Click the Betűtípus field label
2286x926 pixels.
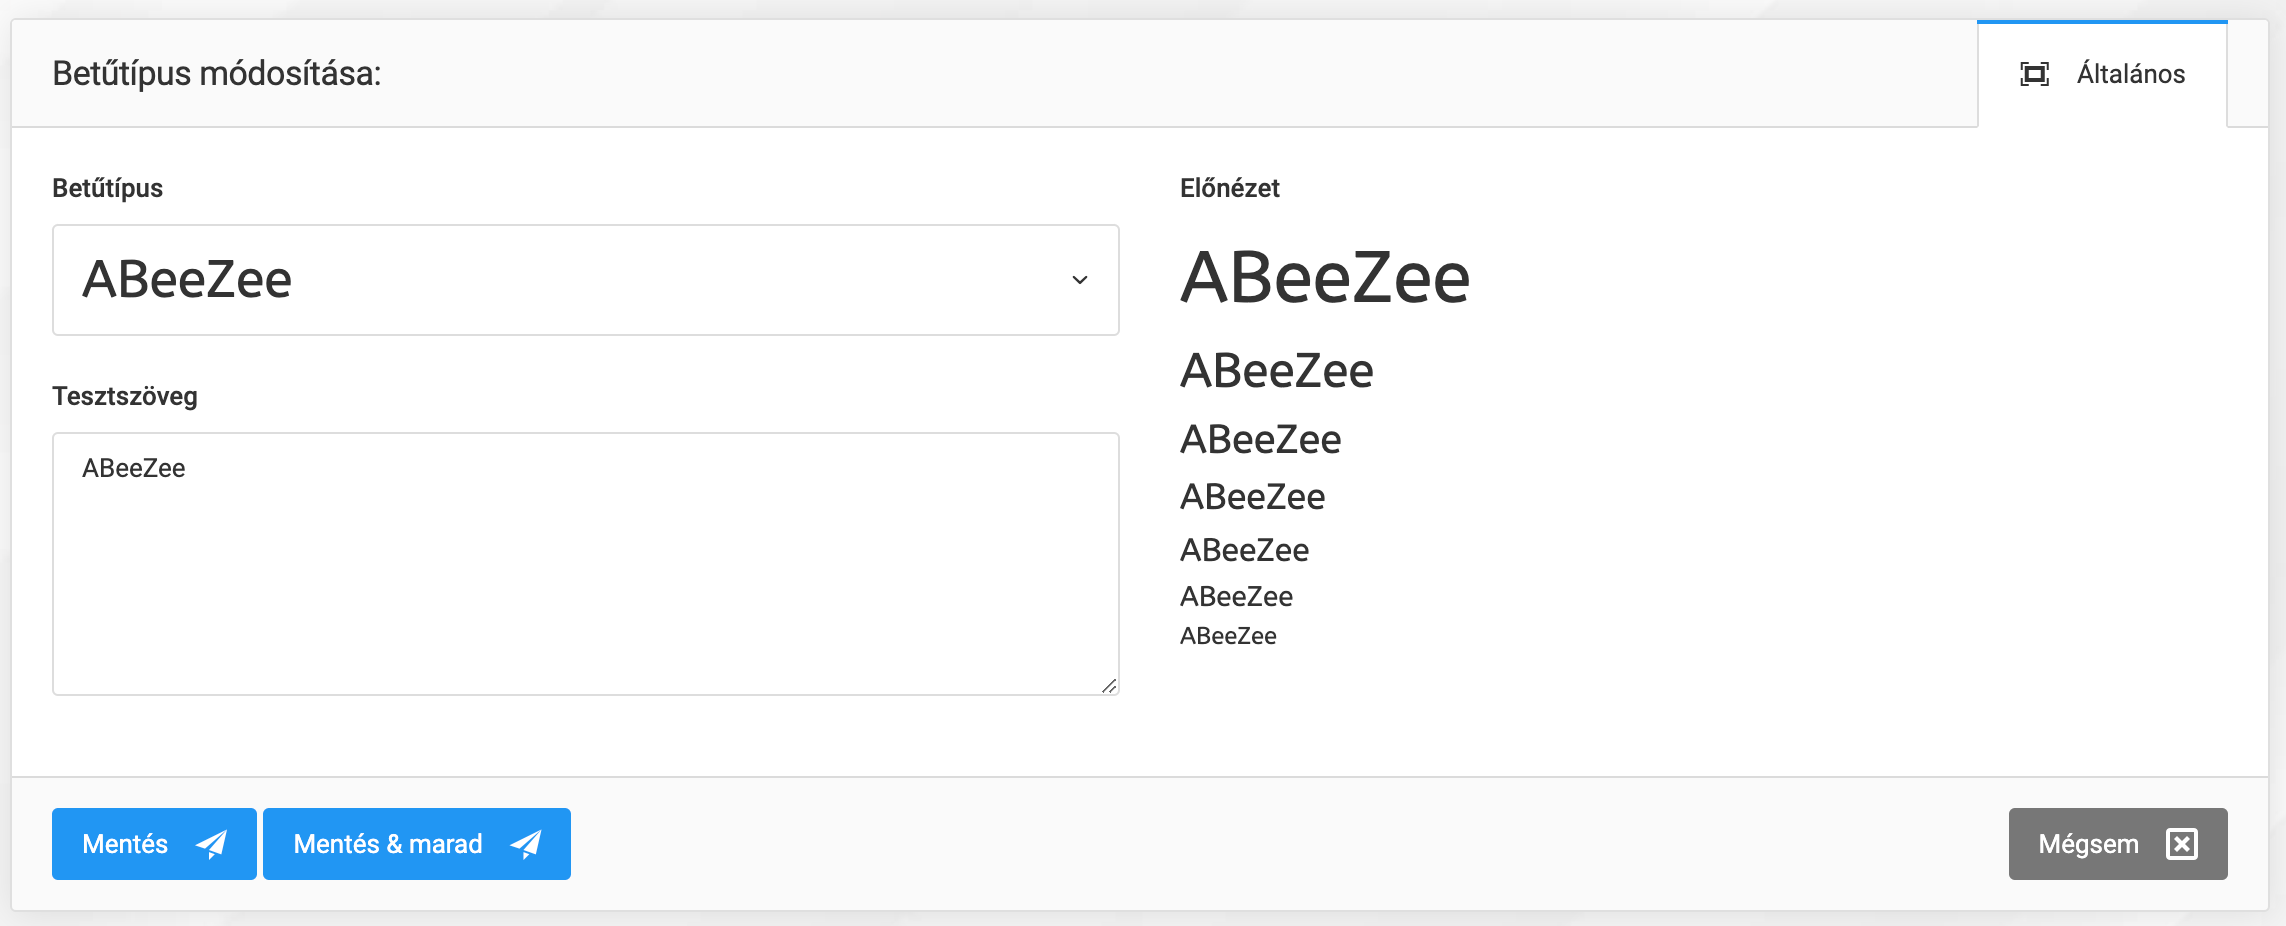pos(107,188)
